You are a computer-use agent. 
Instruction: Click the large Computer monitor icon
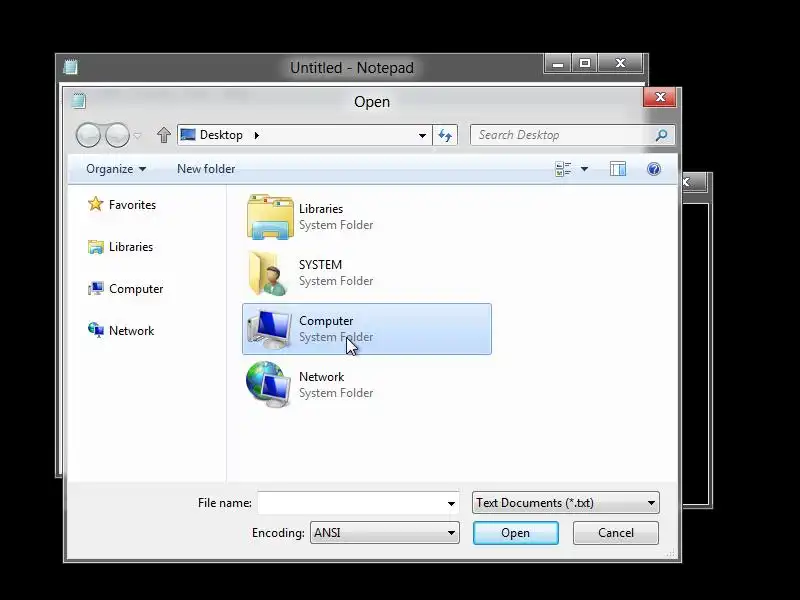pyautogui.click(x=269, y=329)
